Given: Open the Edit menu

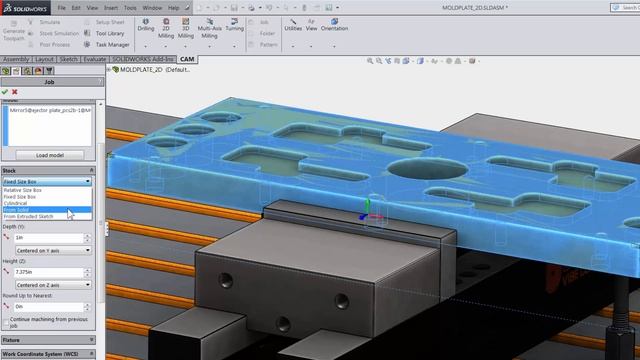Looking at the screenshot, I should (x=76, y=8).
